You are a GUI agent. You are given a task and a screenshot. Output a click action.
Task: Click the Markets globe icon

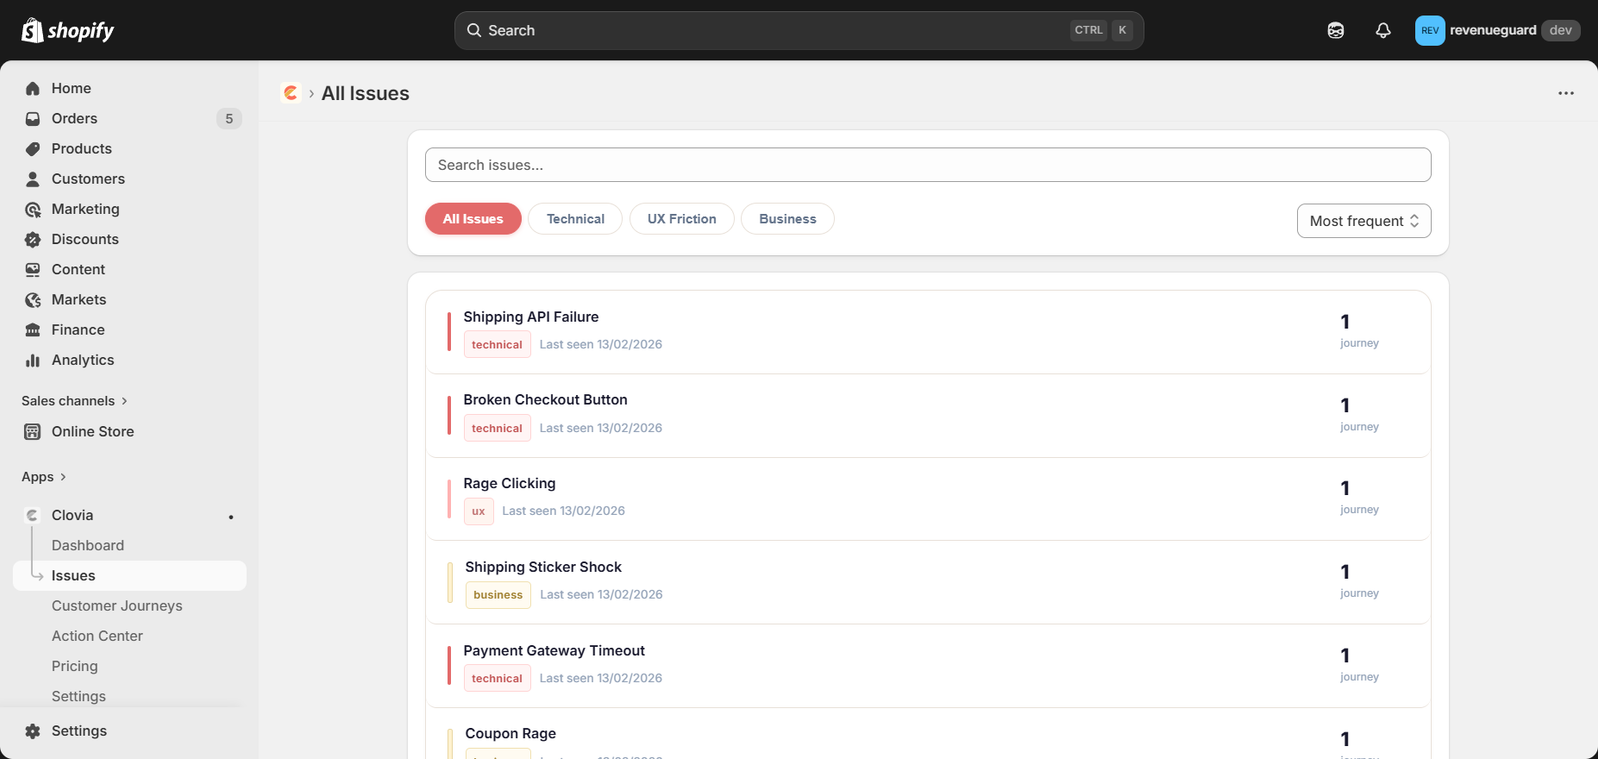tap(33, 300)
